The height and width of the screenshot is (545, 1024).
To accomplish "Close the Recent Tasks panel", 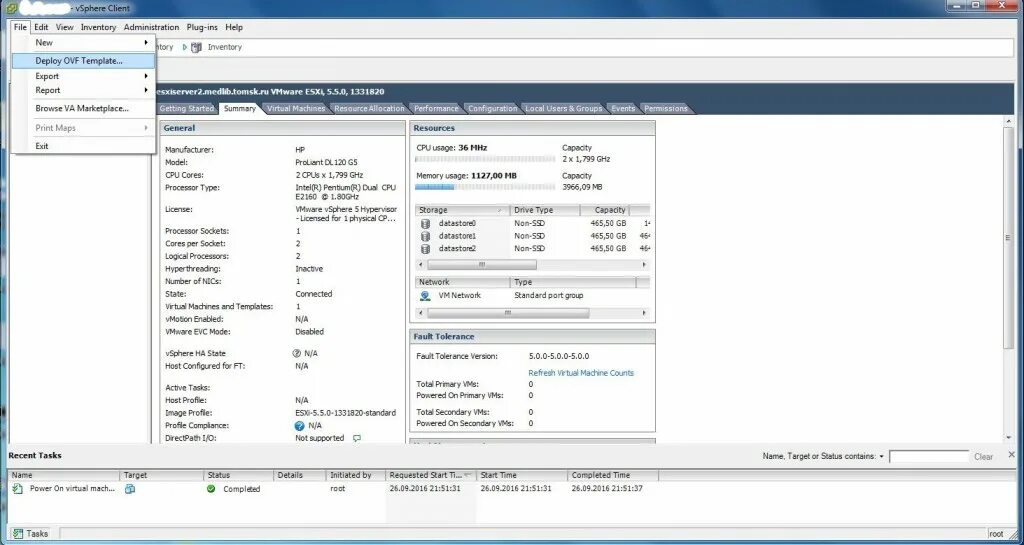I will (x=1012, y=454).
